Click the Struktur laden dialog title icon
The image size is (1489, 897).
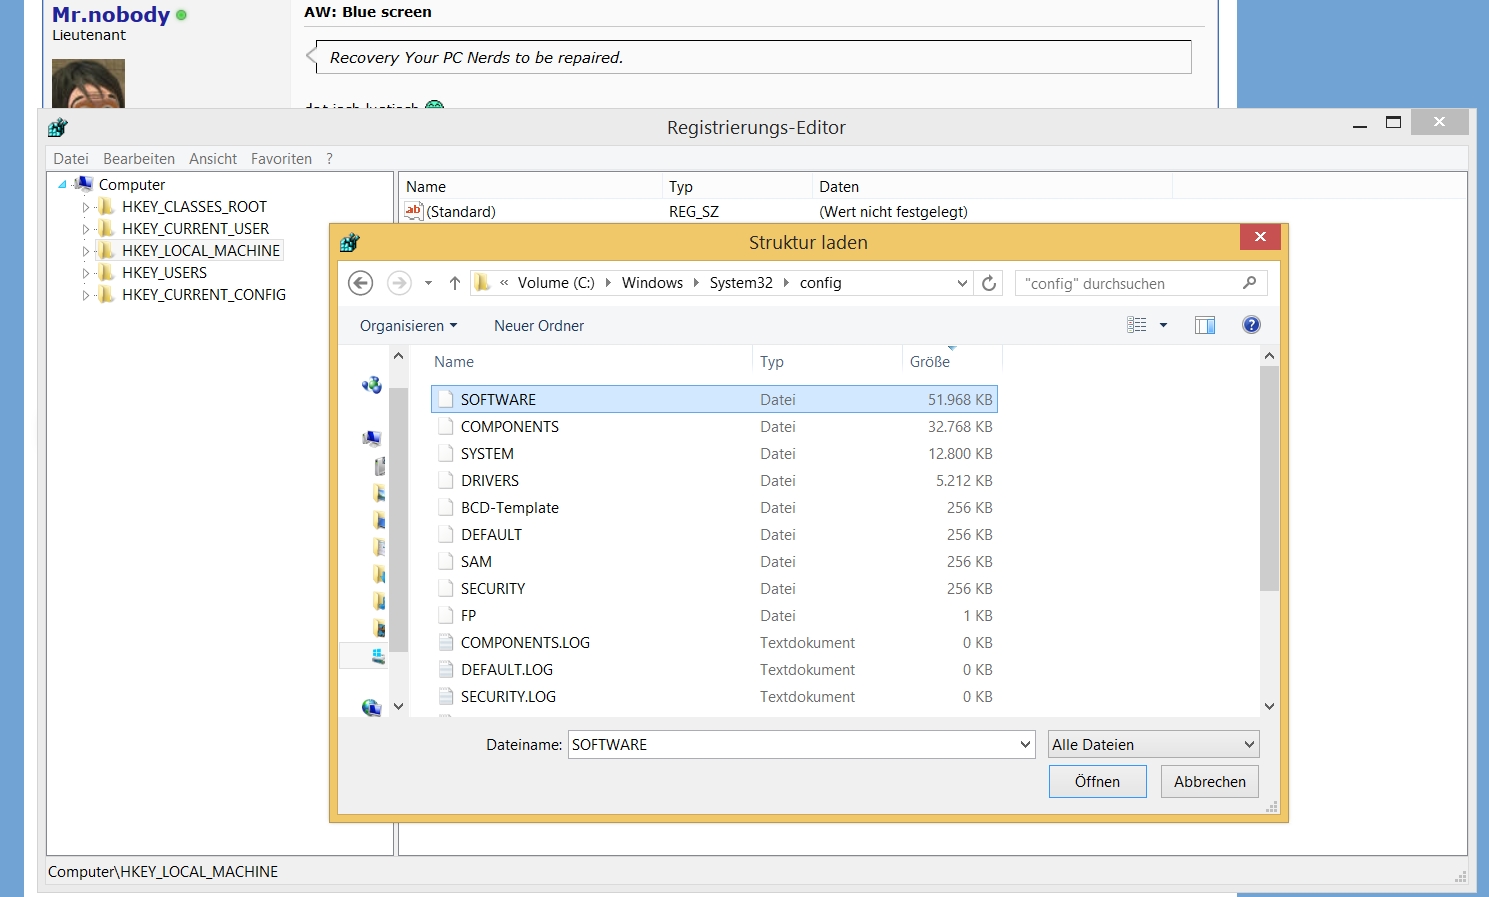(350, 242)
